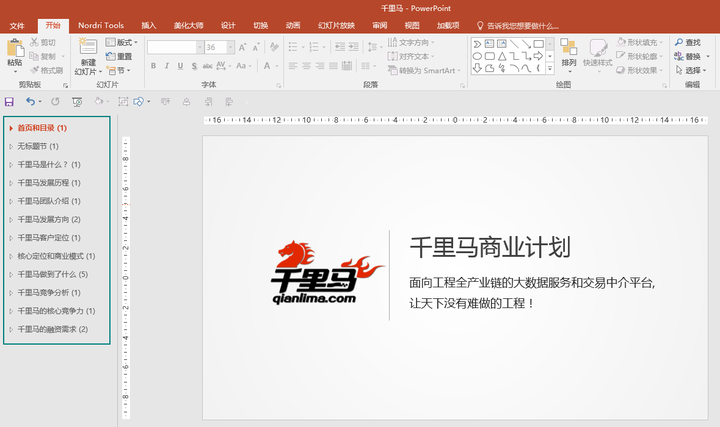Open the Shape Effects (形状效果) menu

coord(640,70)
